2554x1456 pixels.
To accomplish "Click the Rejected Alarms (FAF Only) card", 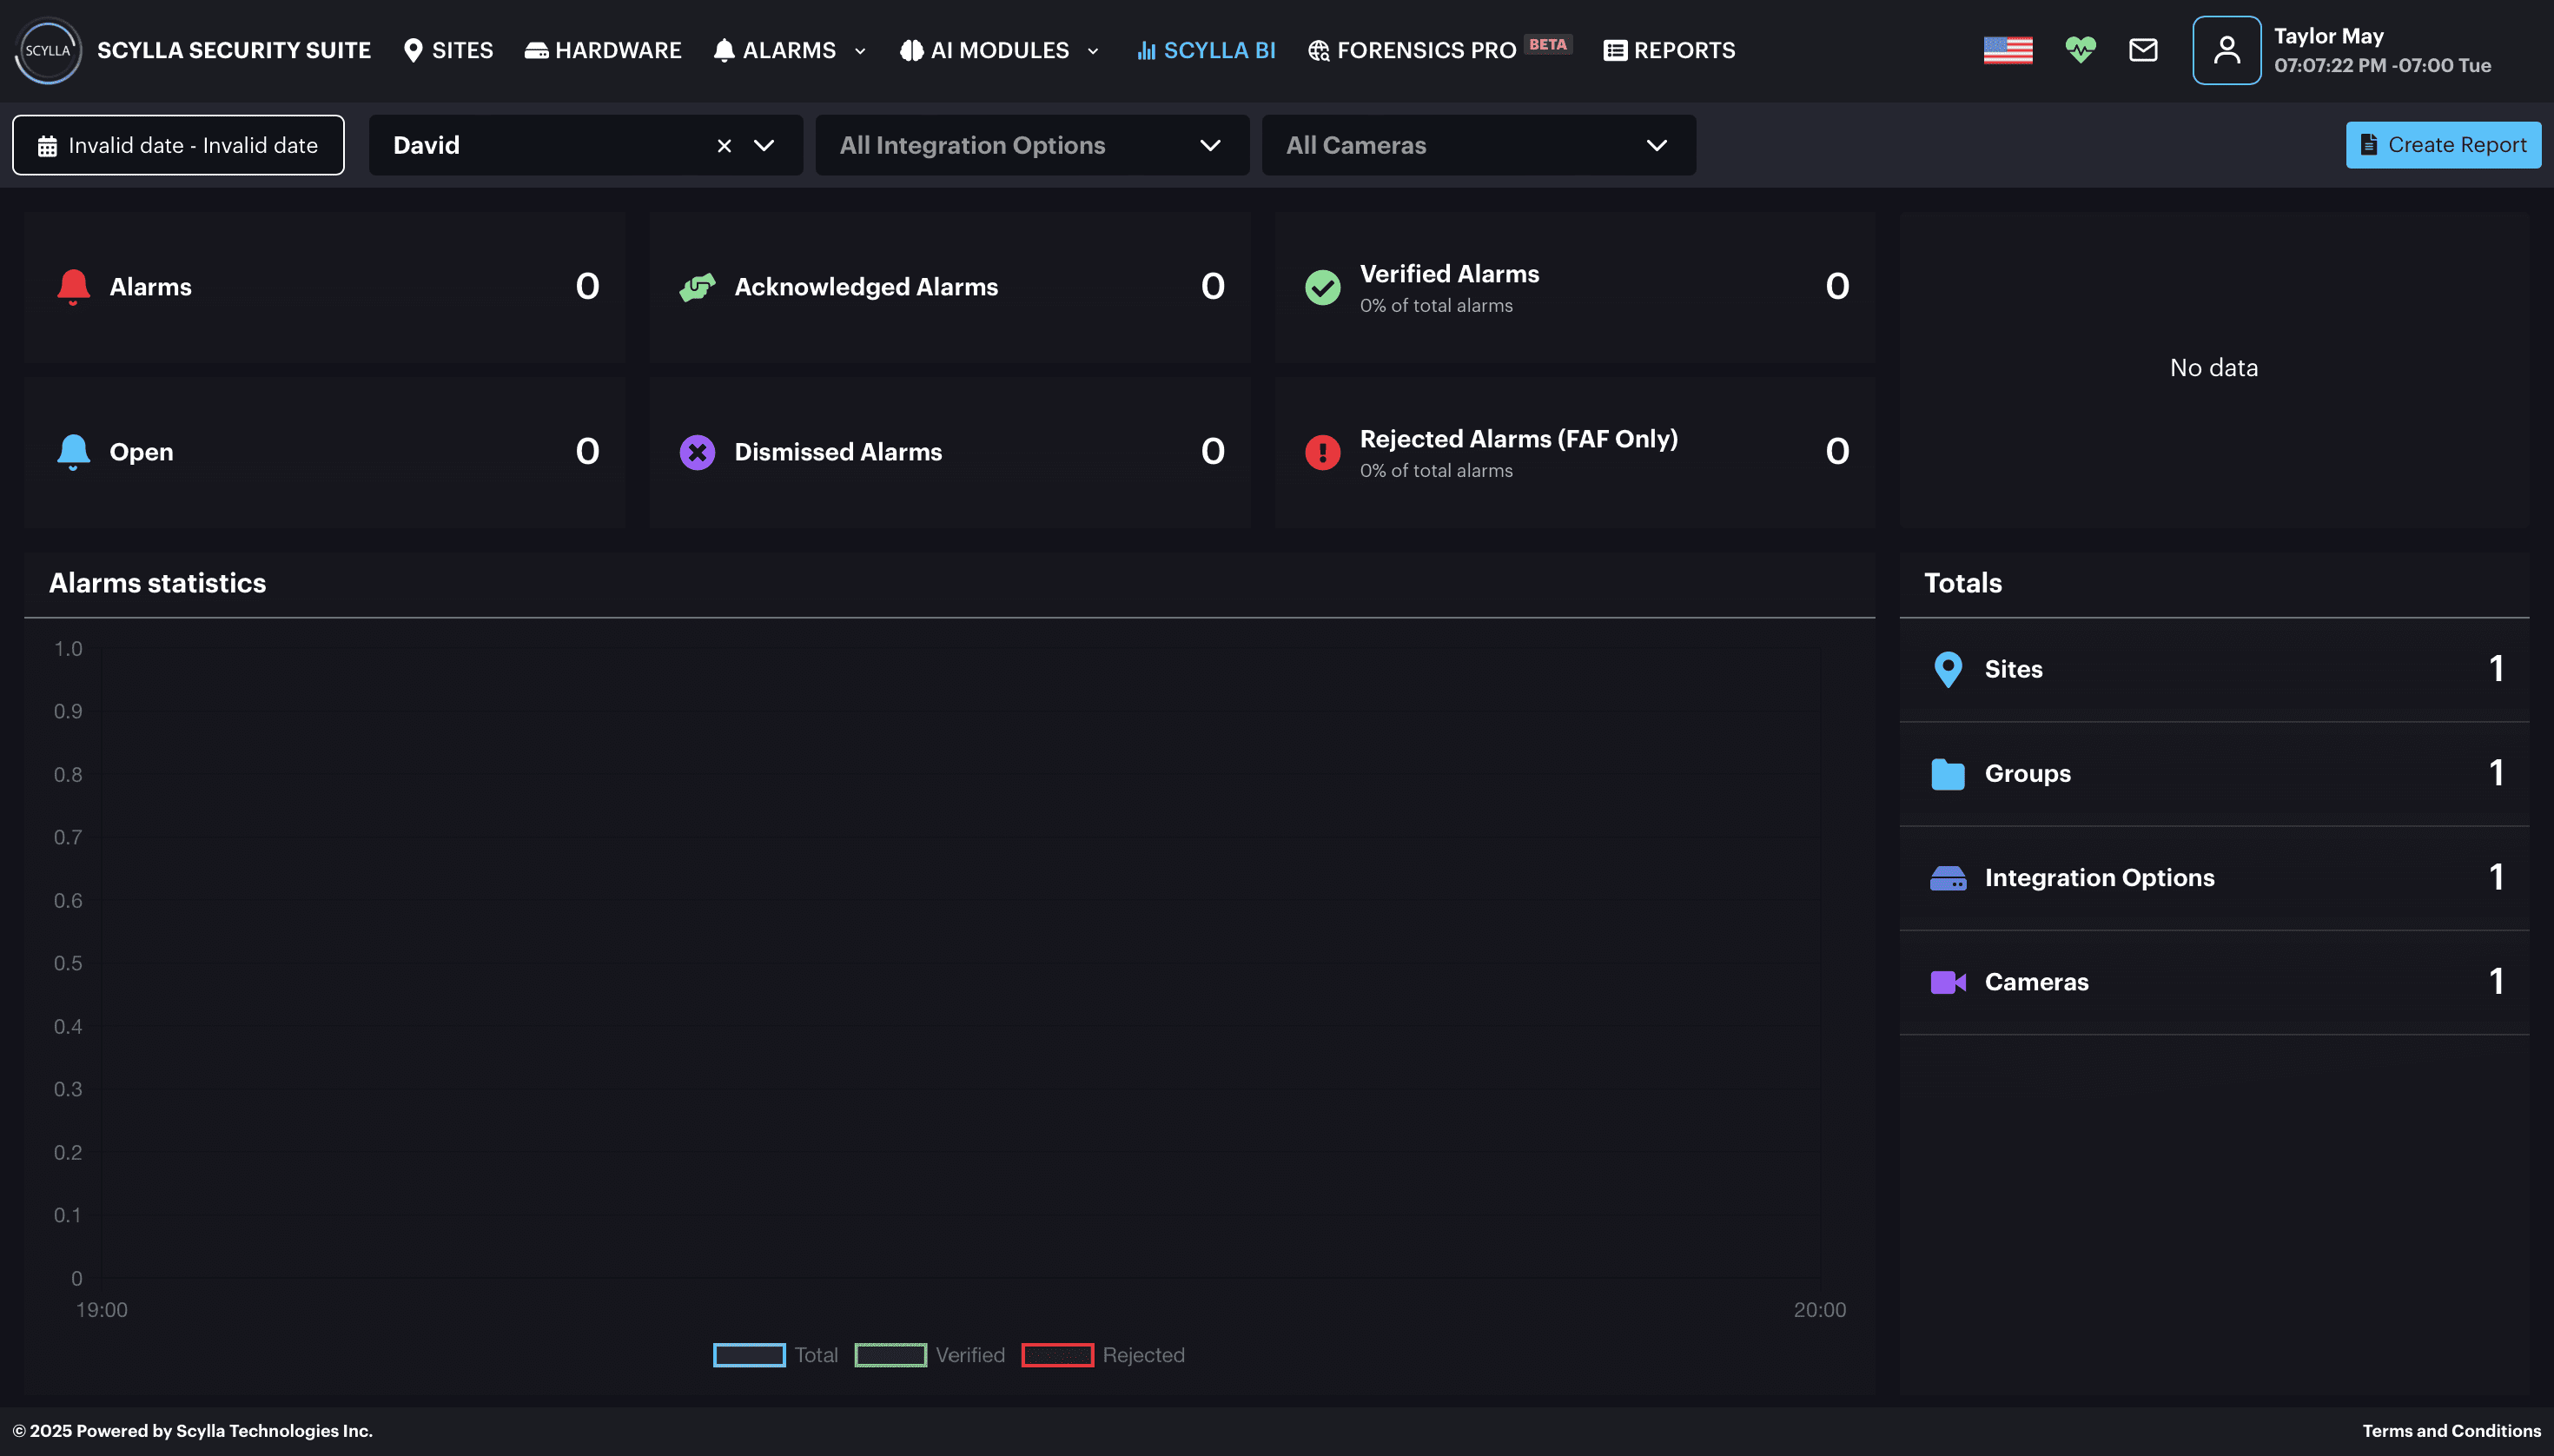I will pyautogui.click(x=1574, y=452).
